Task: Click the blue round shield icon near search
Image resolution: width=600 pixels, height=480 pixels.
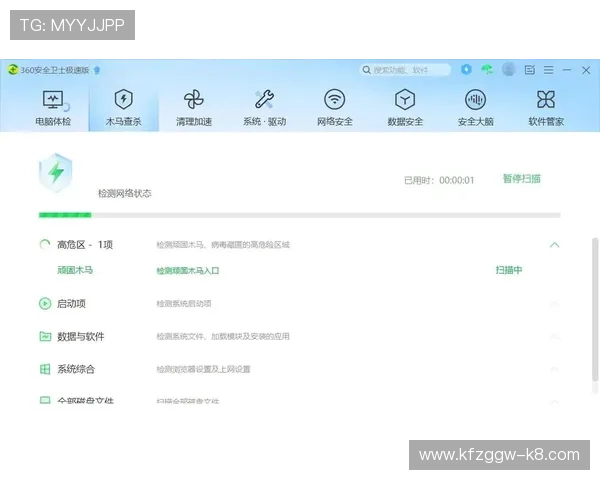Action: coord(466,69)
